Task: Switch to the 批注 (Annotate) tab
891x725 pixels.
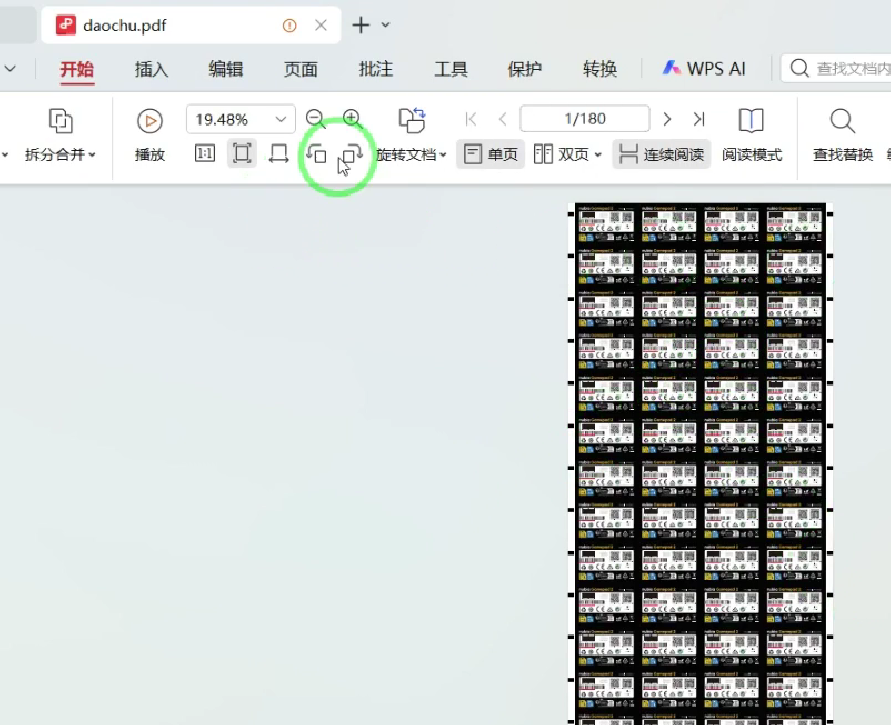Action: point(376,69)
